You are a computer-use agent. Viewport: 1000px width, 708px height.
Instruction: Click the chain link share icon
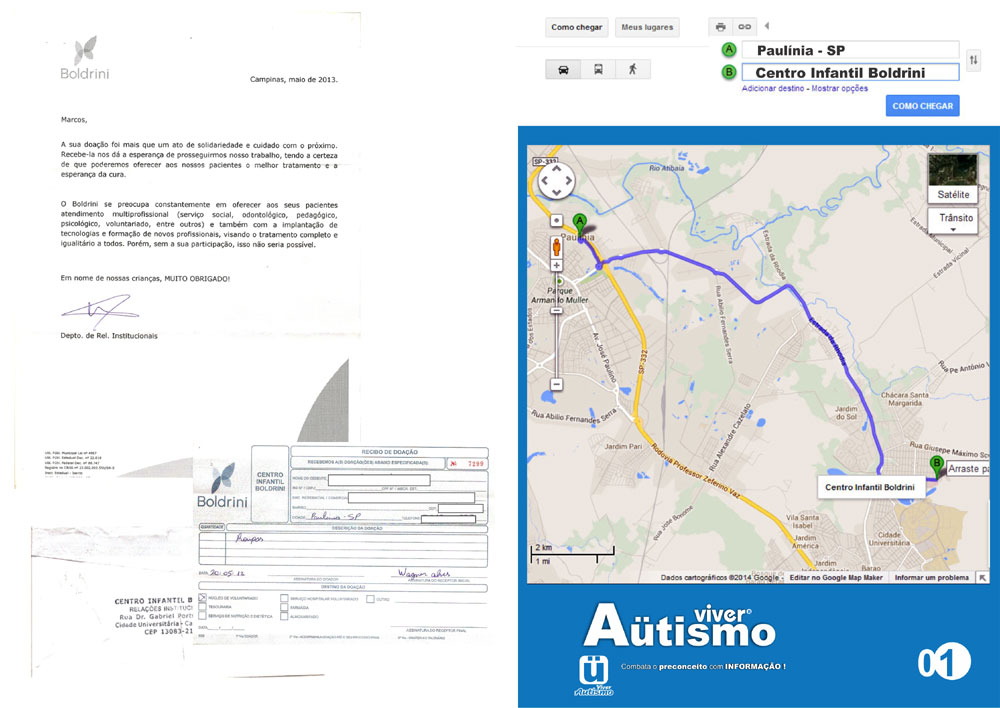pyautogui.click(x=744, y=27)
